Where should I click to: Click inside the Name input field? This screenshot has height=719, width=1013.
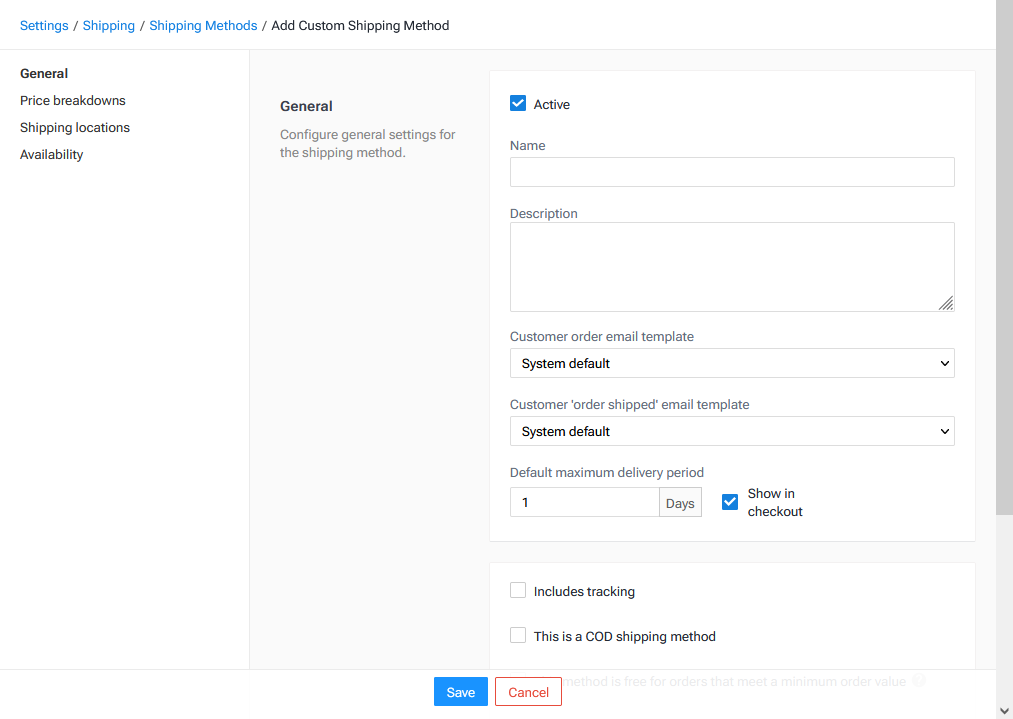[x=732, y=172]
